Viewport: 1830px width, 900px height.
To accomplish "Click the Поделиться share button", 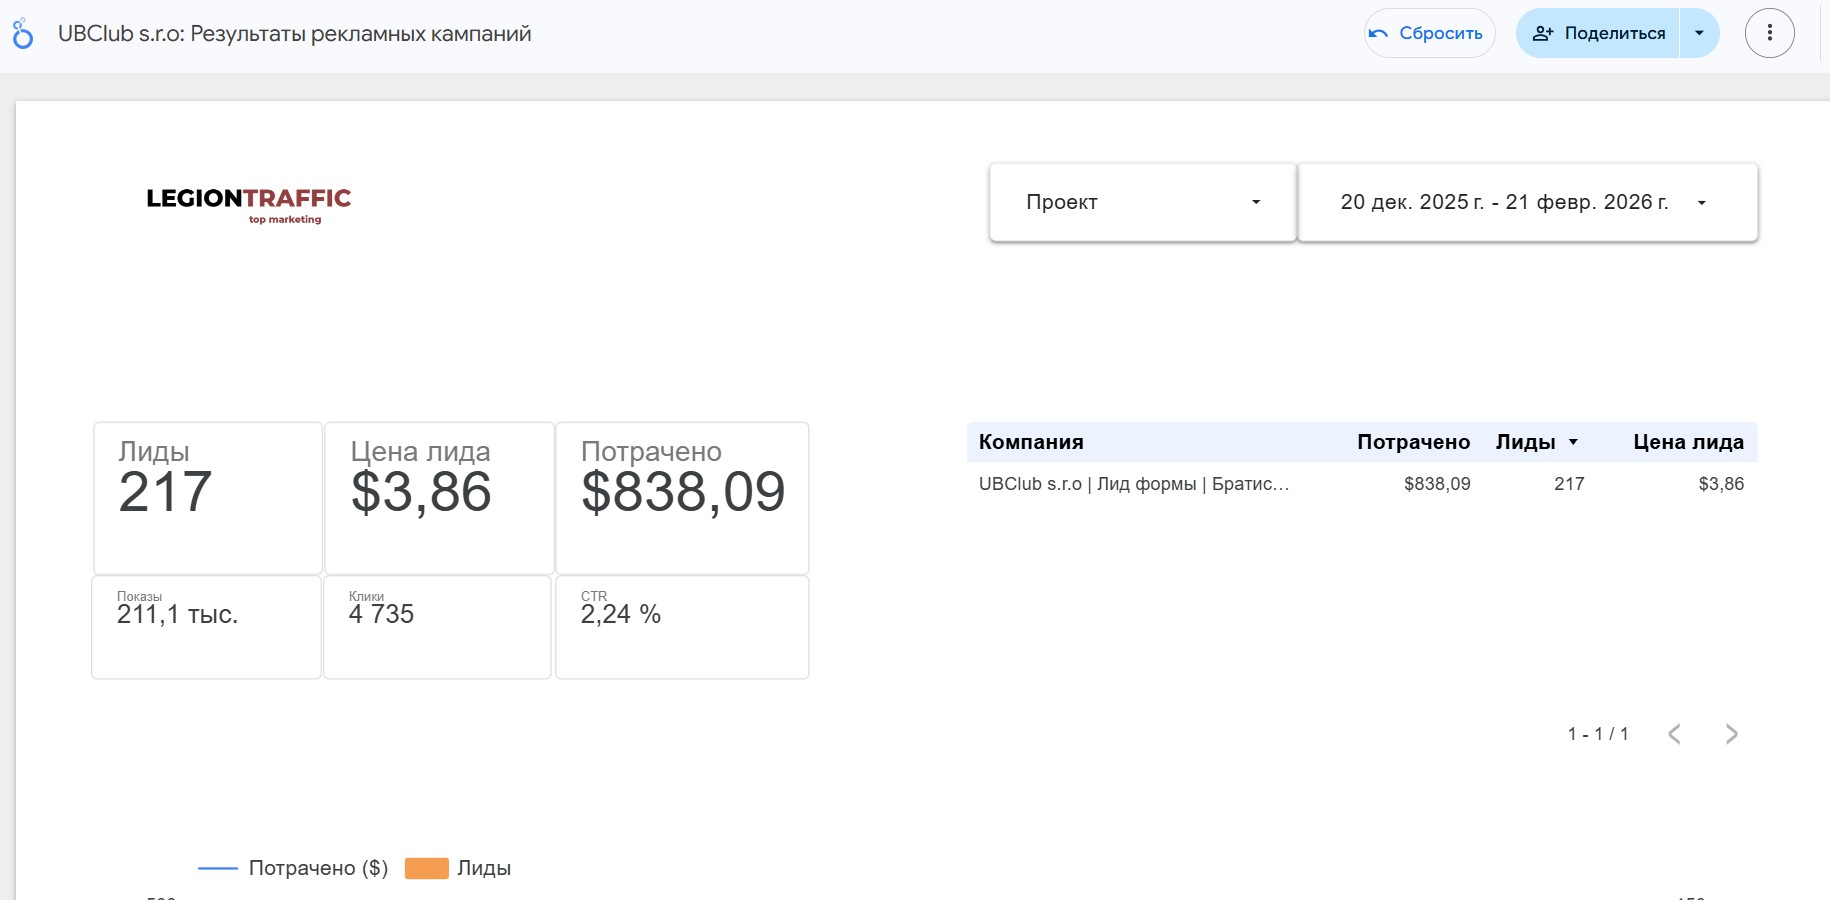I will 1598,33.
